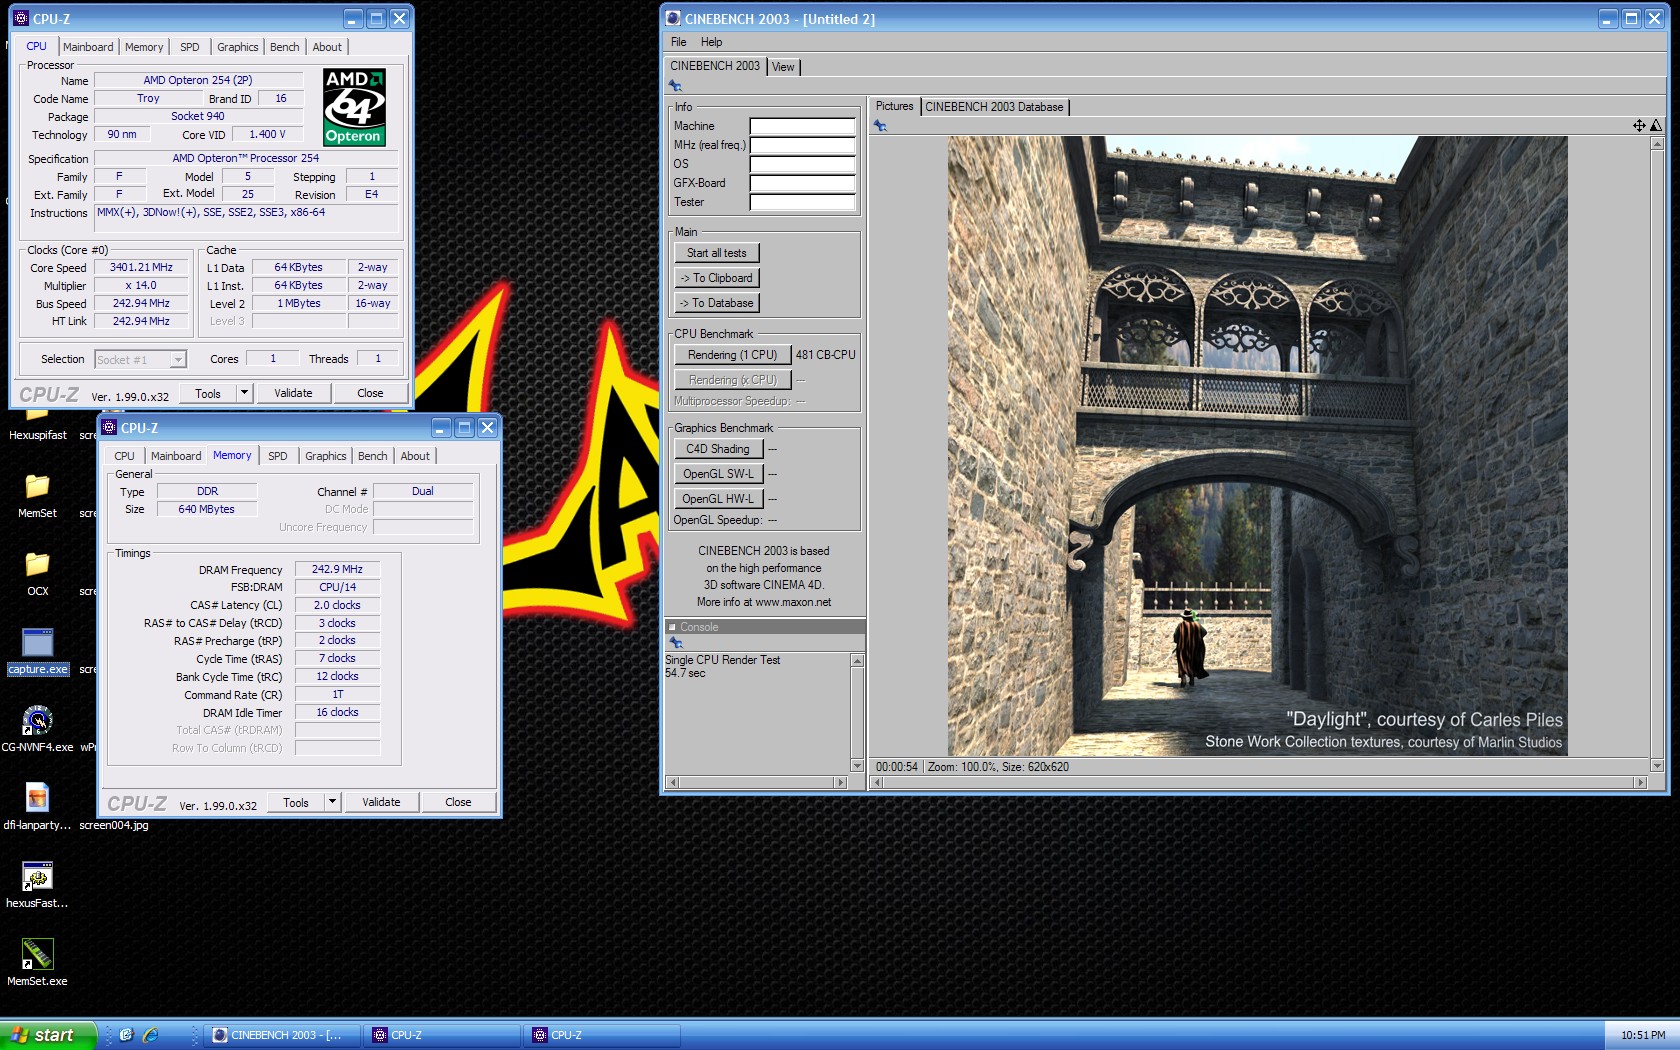Run Rendering (1 CPU) benchmark
This screenshot has height=1050, width=1680.
click(x=732, y=355)
